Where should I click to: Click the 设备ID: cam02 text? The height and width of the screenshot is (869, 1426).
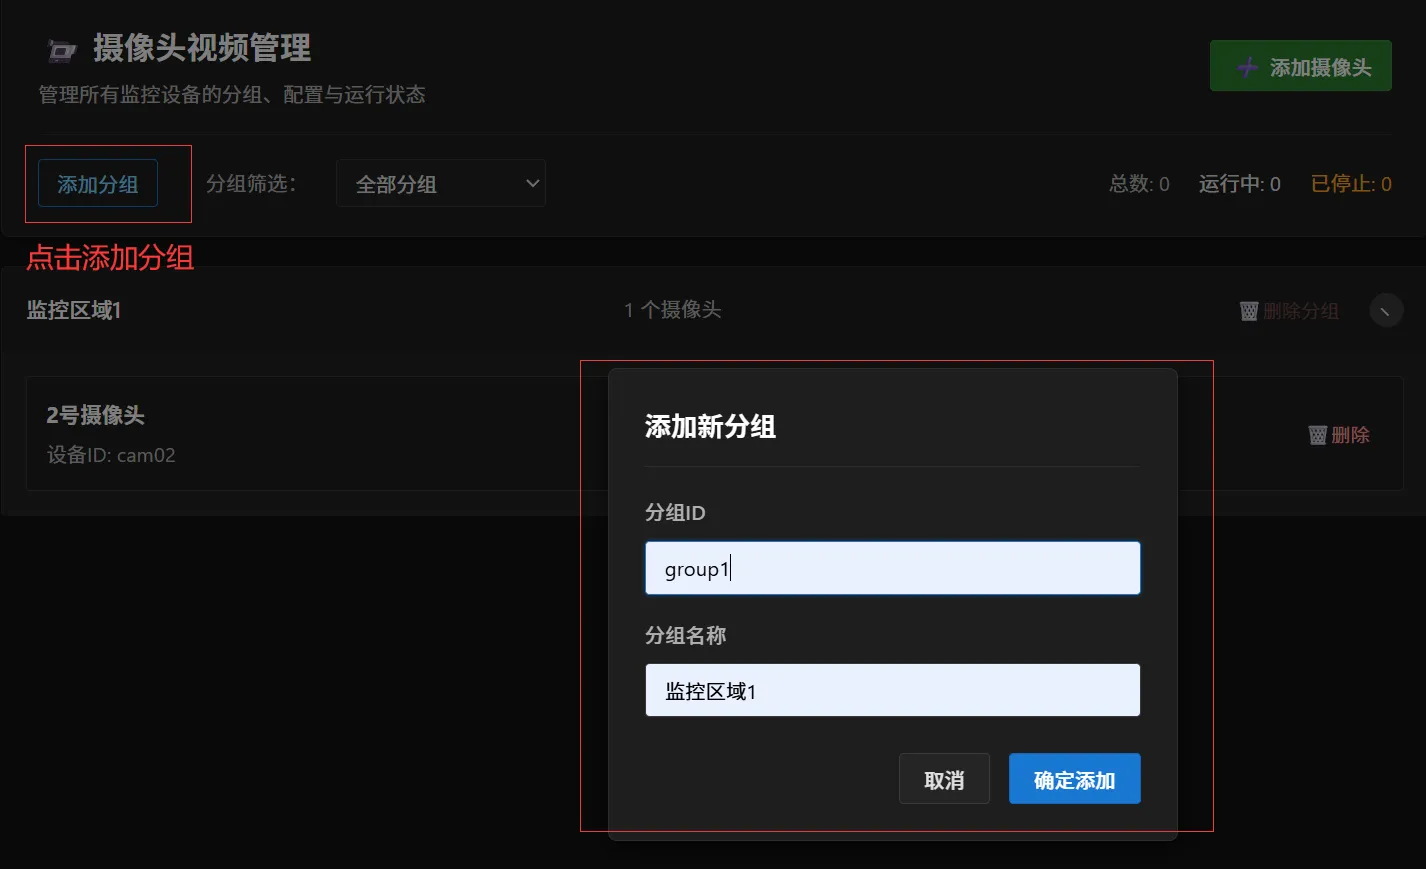point(111,456)
